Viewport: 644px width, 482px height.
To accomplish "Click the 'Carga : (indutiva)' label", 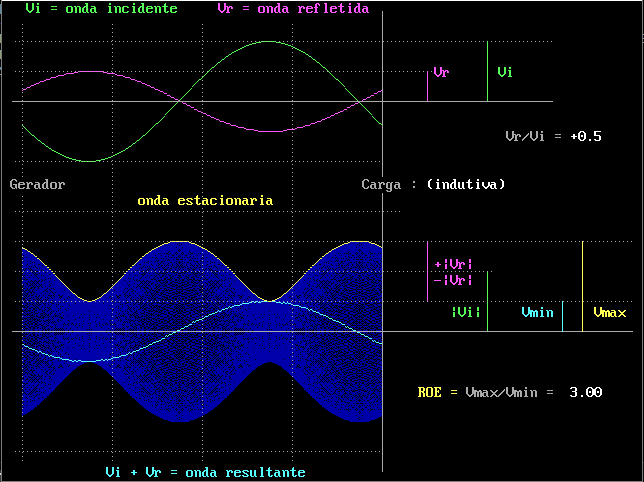I will 433,184.
